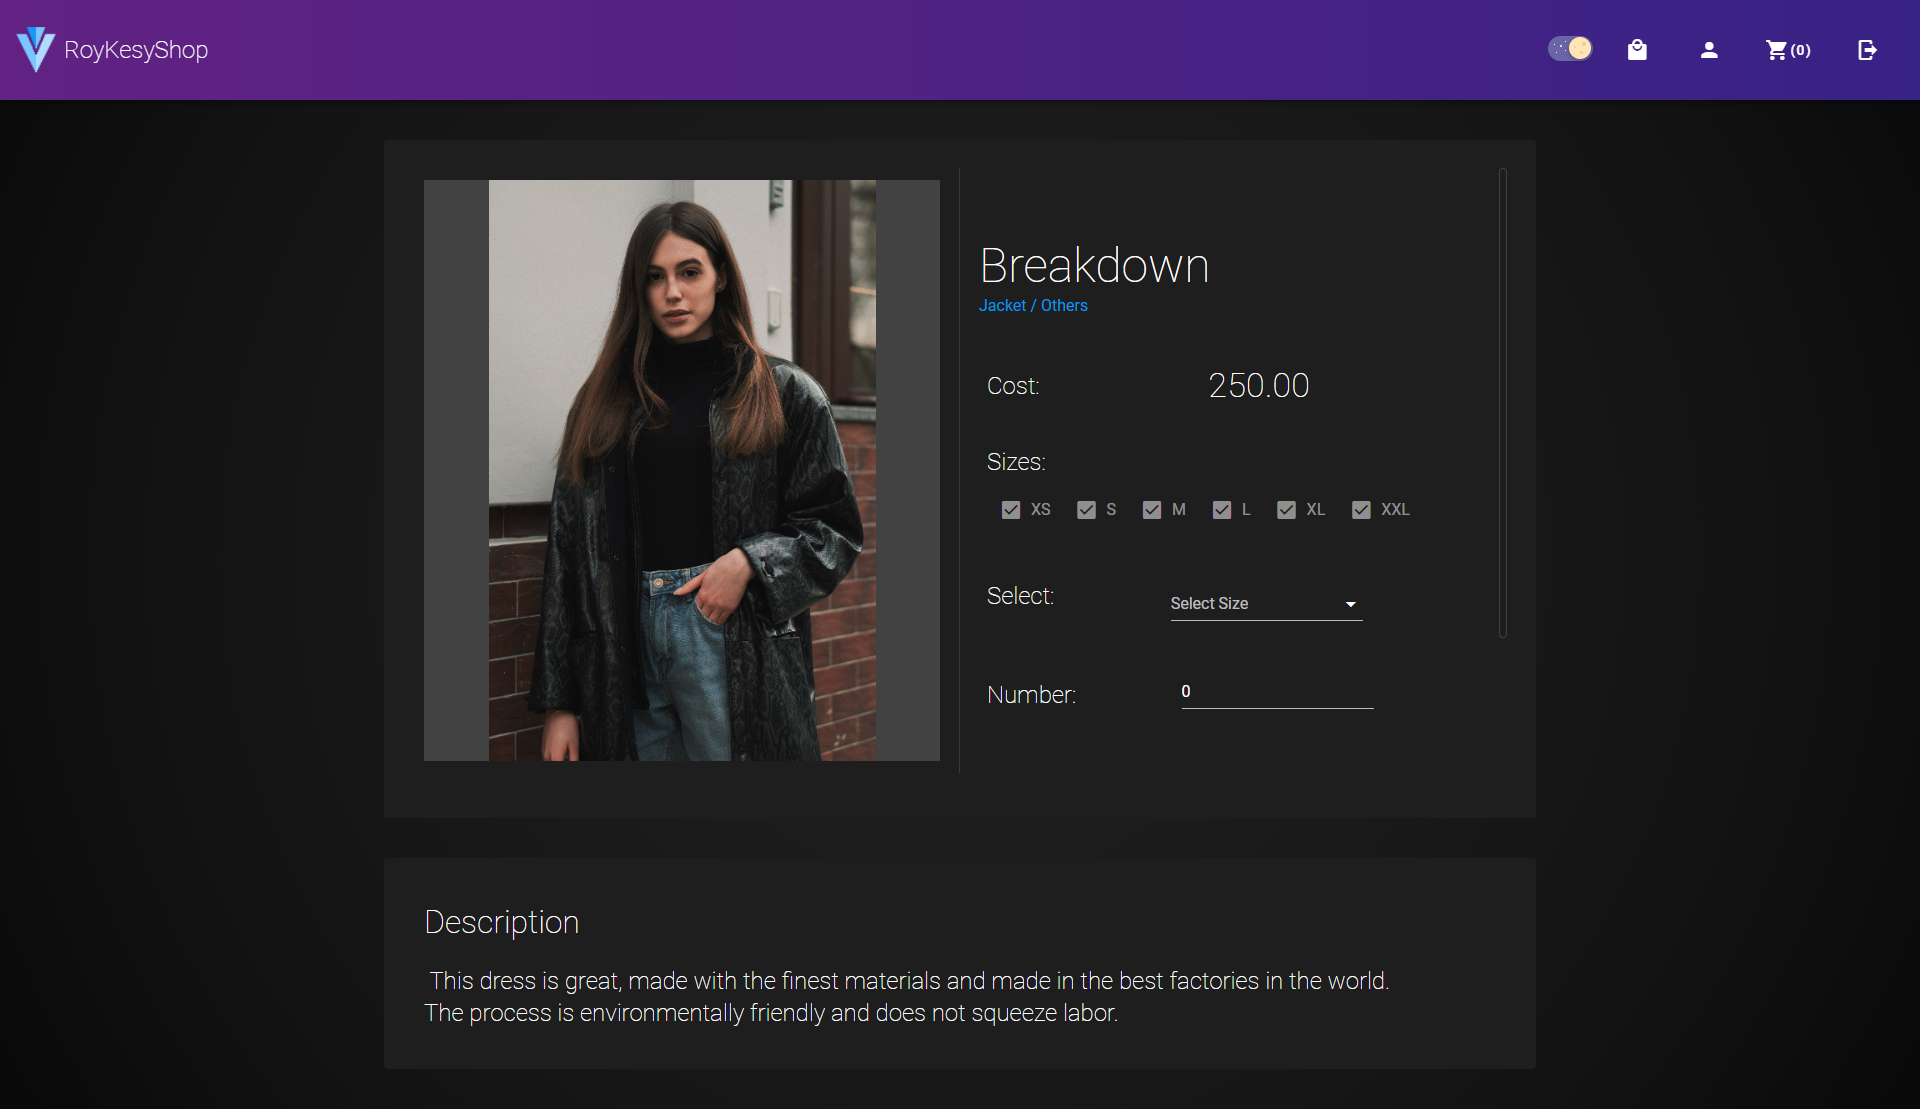This screenshot has width=1920, height=1110.
Task: Uncheck the XXL size checkbox
Action: [x=1361, y=510]
